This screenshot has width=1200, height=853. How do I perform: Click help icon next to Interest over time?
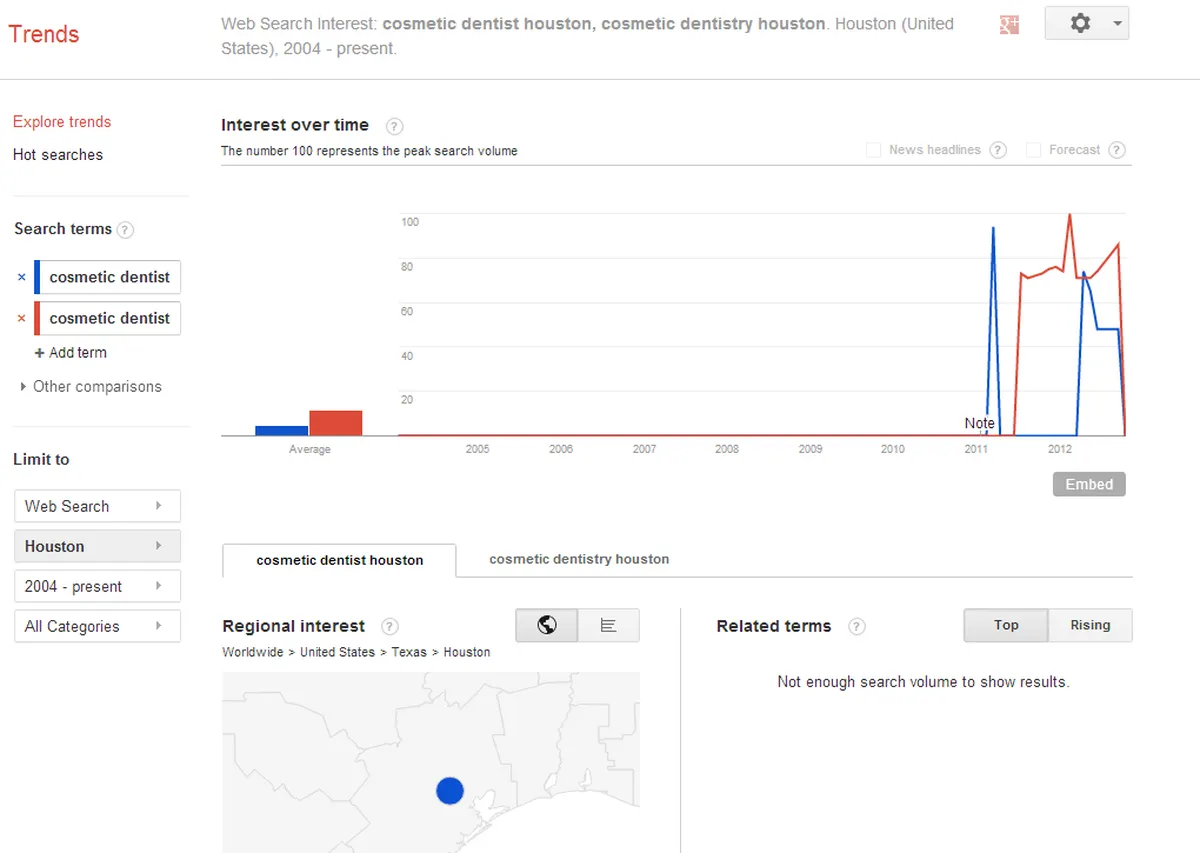394,126
